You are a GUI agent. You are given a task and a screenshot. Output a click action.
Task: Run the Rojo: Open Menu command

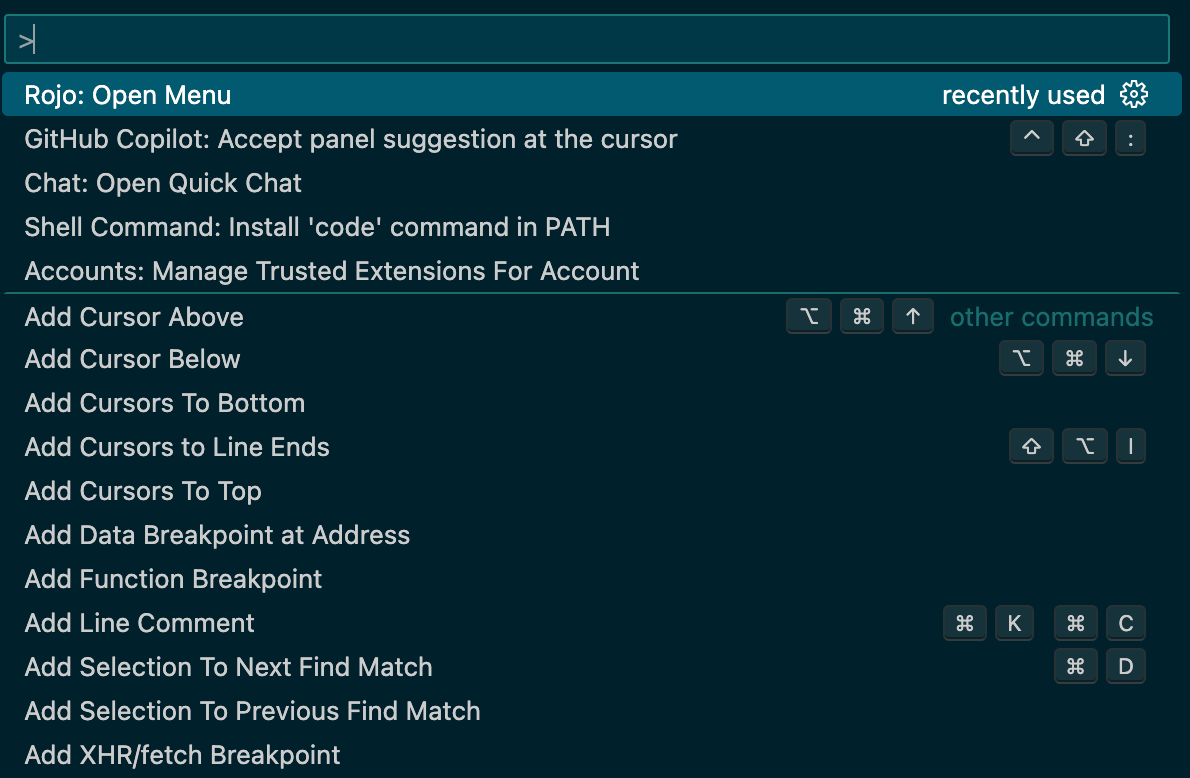click(x=128, y=96)
